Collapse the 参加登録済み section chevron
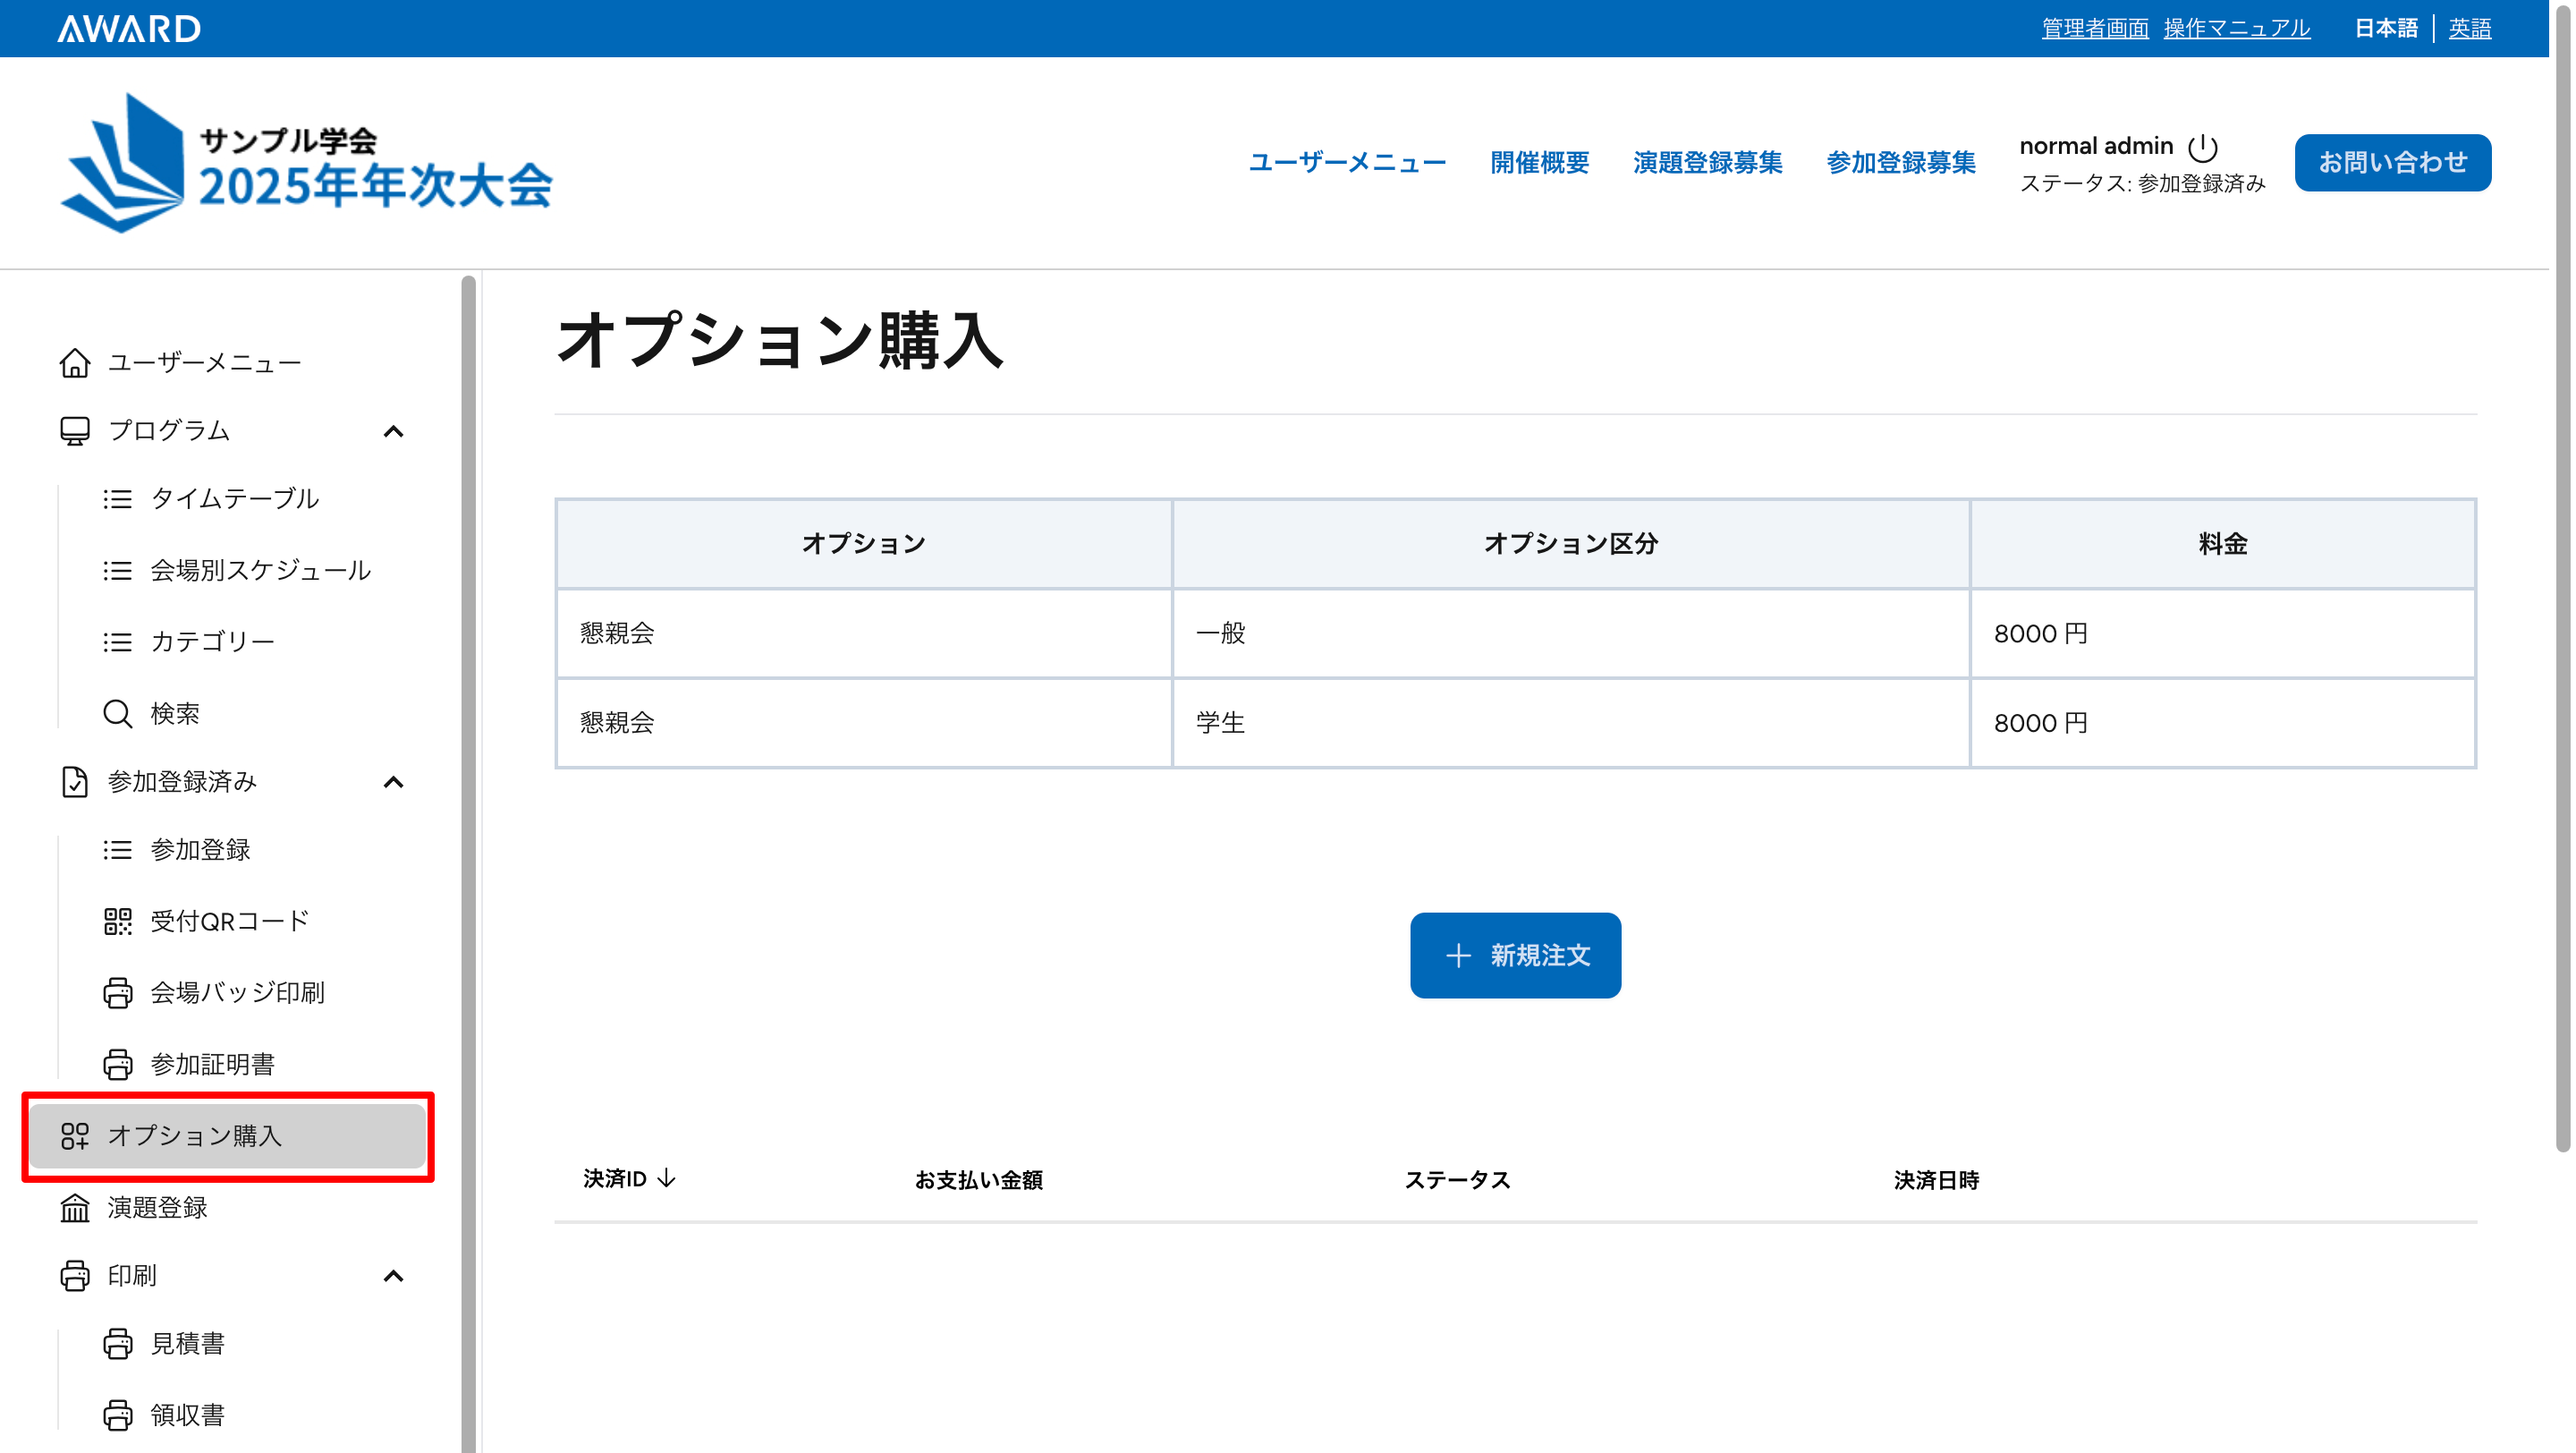 tap(393, 782)
